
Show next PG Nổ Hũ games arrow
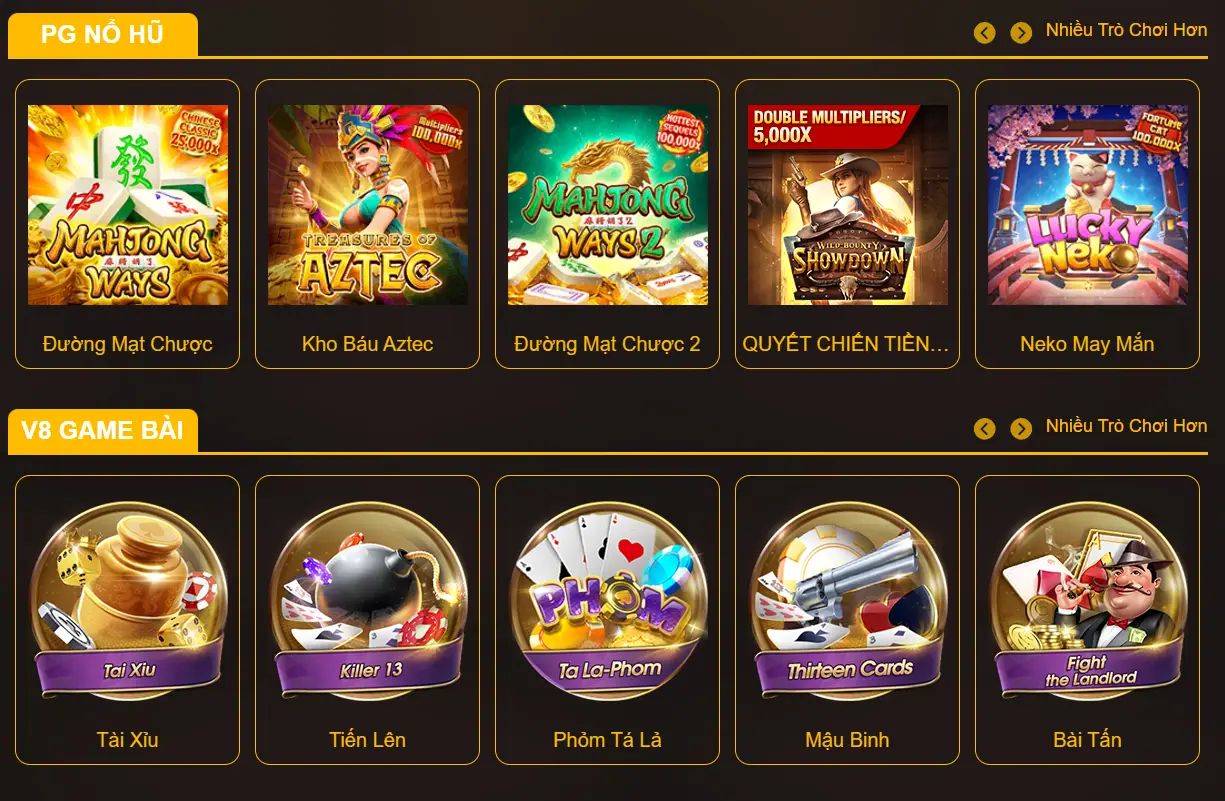[x=1021, y=33]
